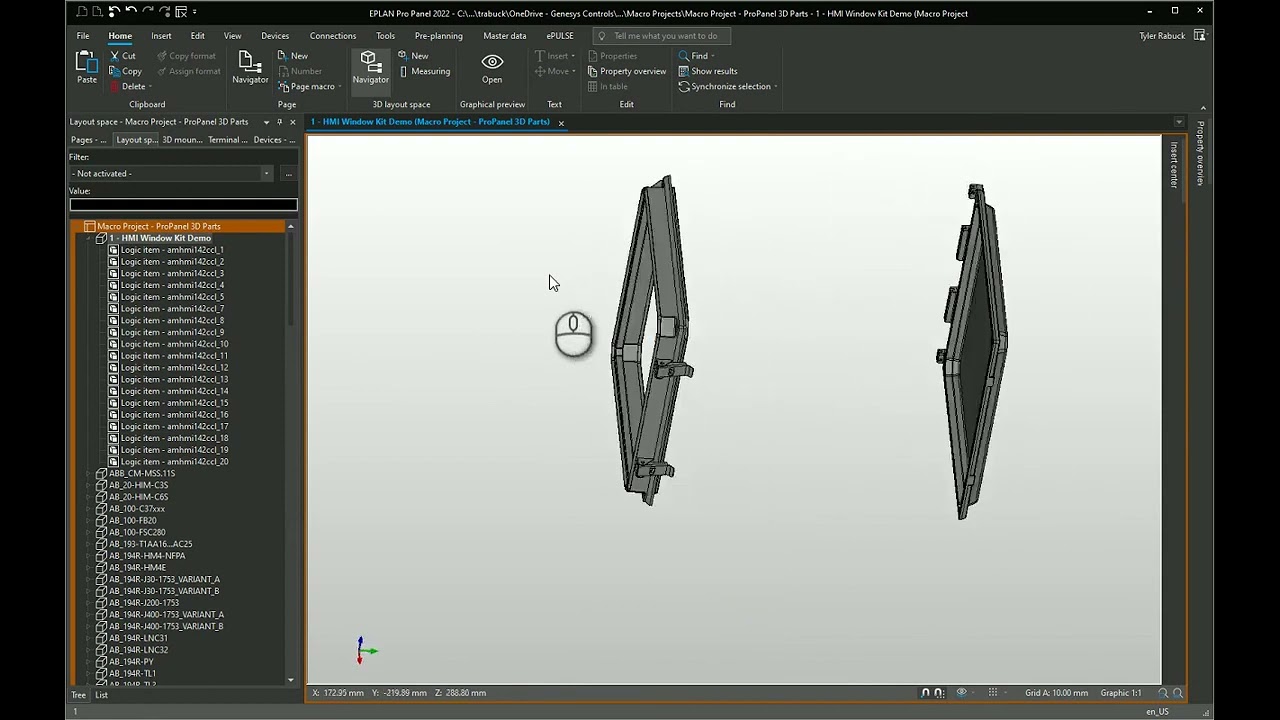Select Logic item - amhmi142ccl_10

tap(174, 344)
